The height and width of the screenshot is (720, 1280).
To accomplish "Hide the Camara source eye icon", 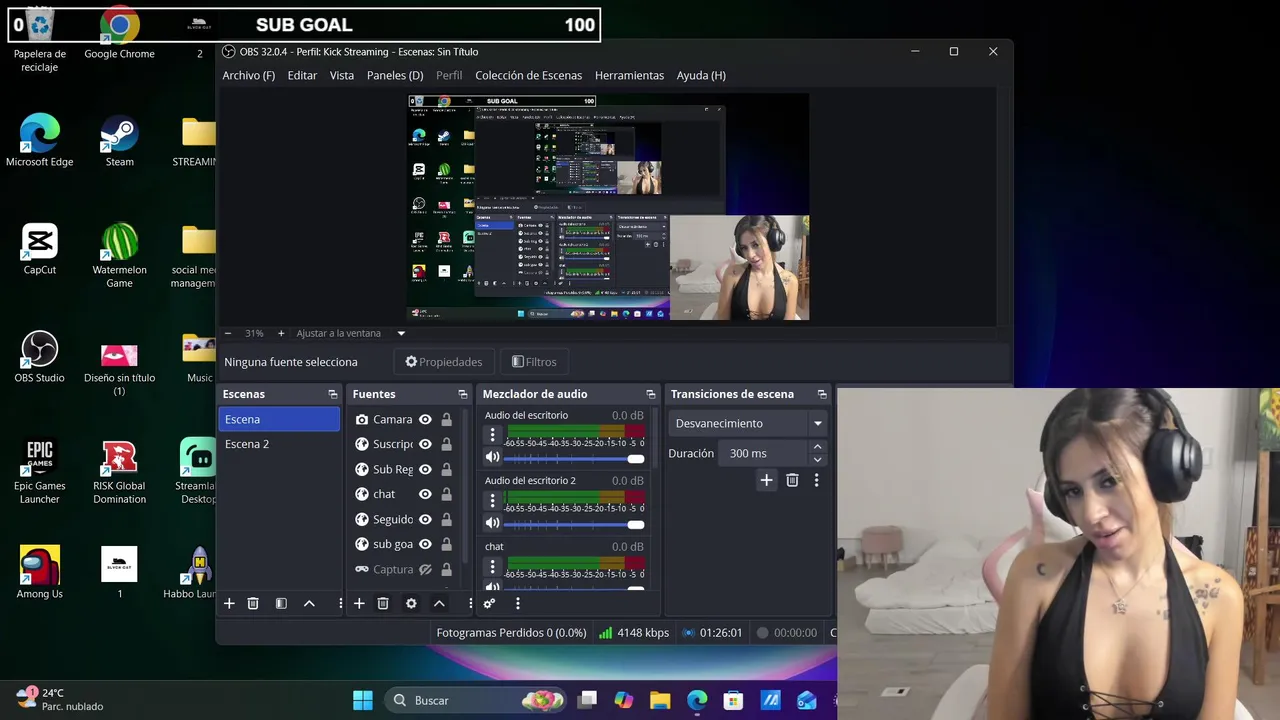I will pyautogui.click(x=425, y=420).
